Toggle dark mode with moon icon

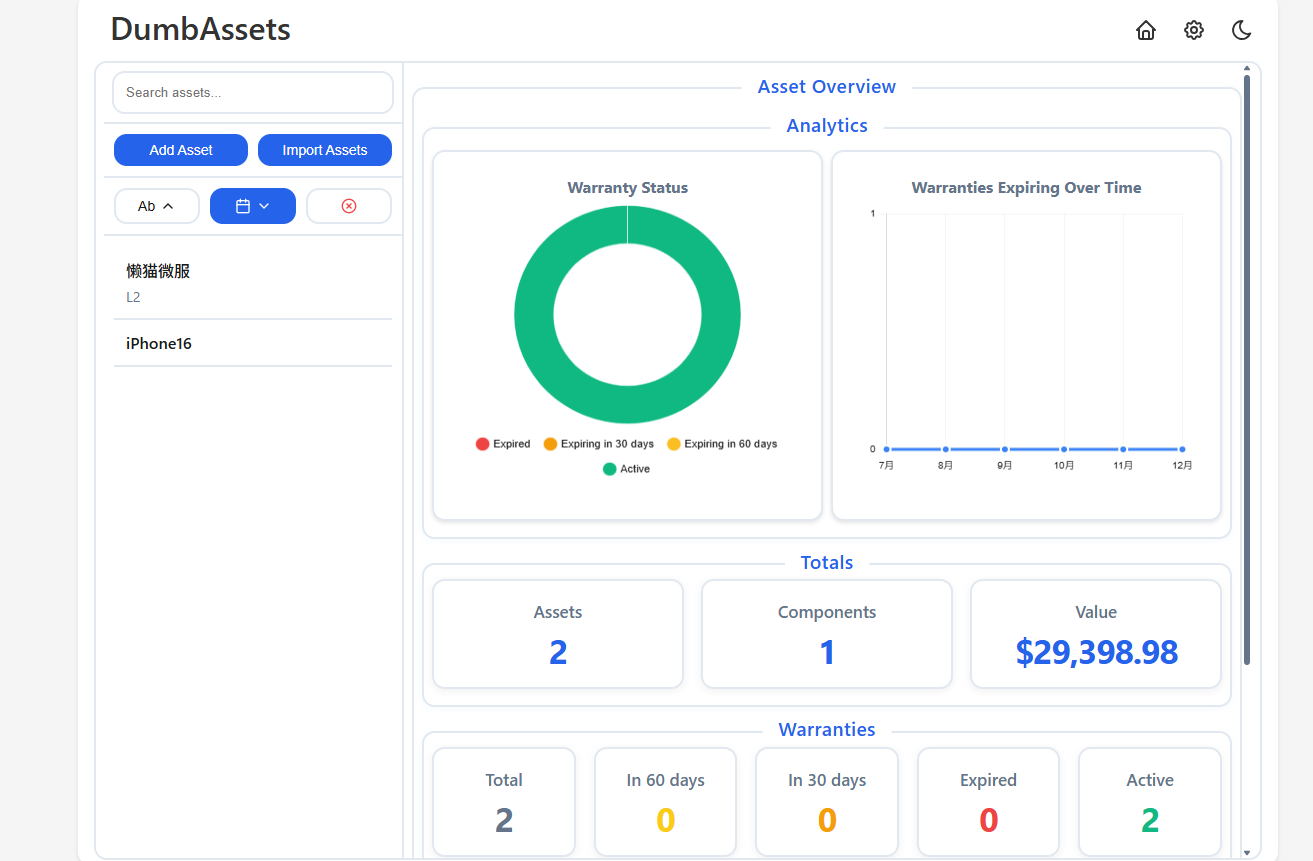[1242, 30]
